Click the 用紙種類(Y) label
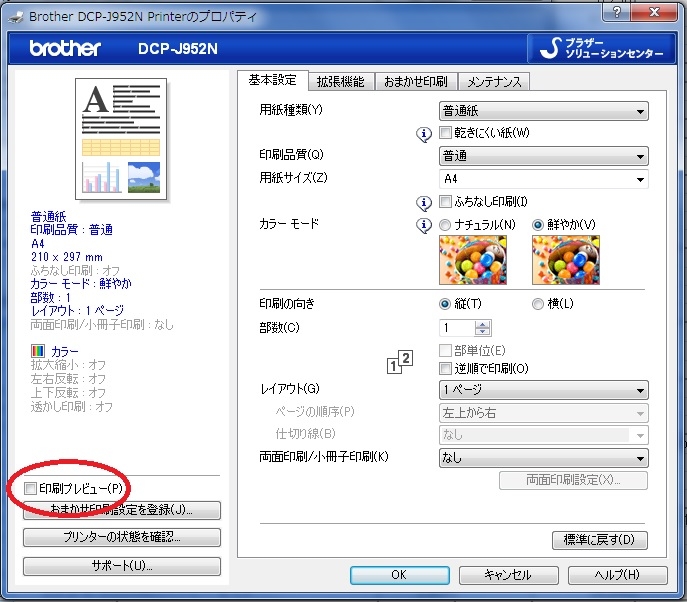This screenshot has width=687, height=602. 290,110
